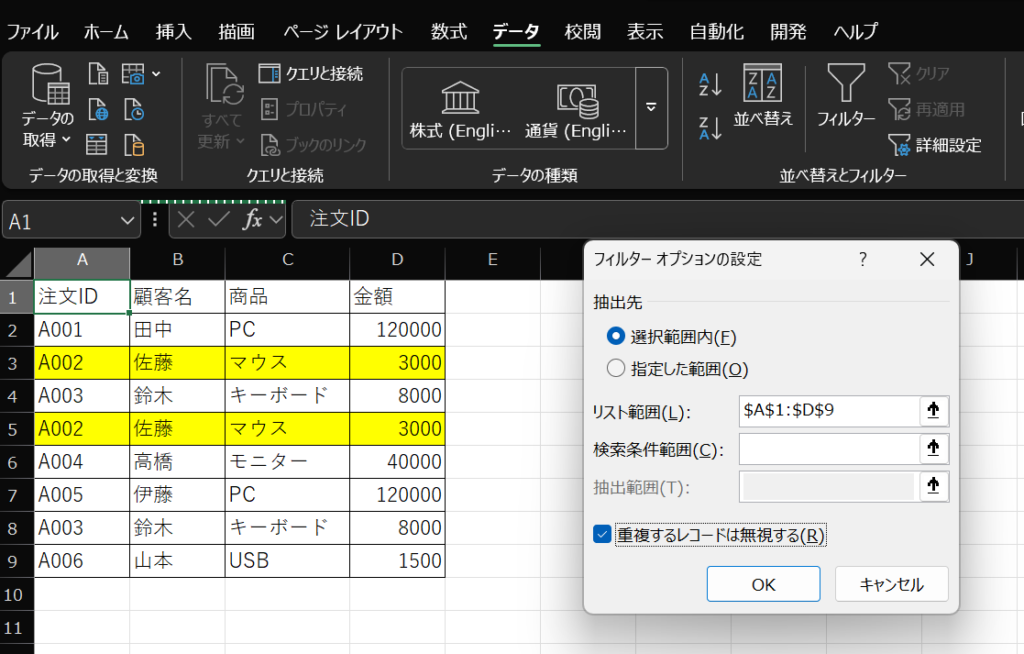Open the 並べ替え (Sort) dialog icon

(763, 85)
